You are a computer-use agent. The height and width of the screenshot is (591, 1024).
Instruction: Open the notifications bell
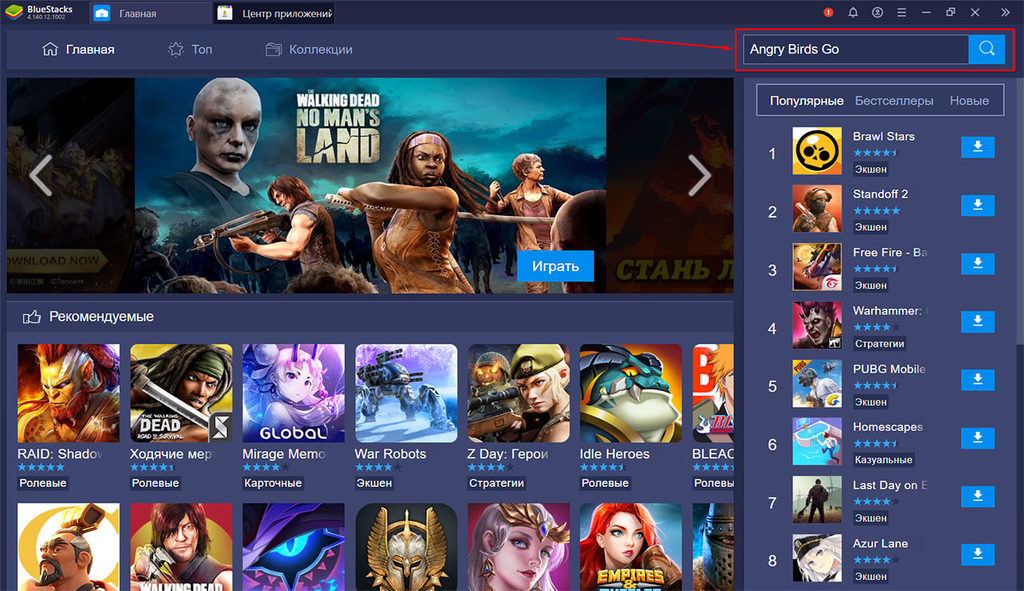pyautogui.click(x=853, y=12)
